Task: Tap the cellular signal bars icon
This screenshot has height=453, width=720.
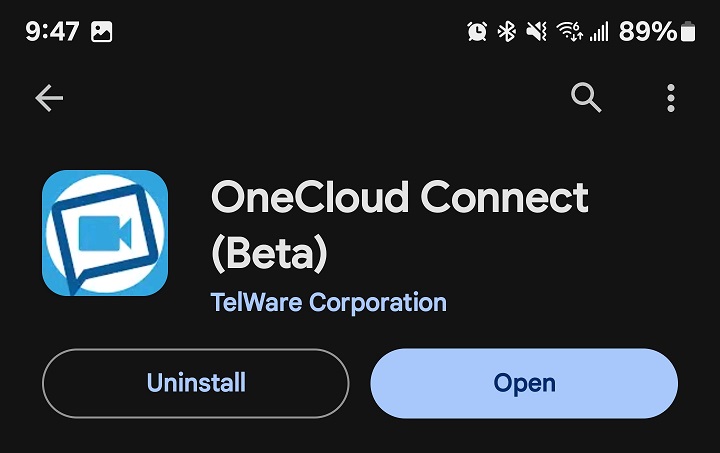Action: (x=599, y=32)
